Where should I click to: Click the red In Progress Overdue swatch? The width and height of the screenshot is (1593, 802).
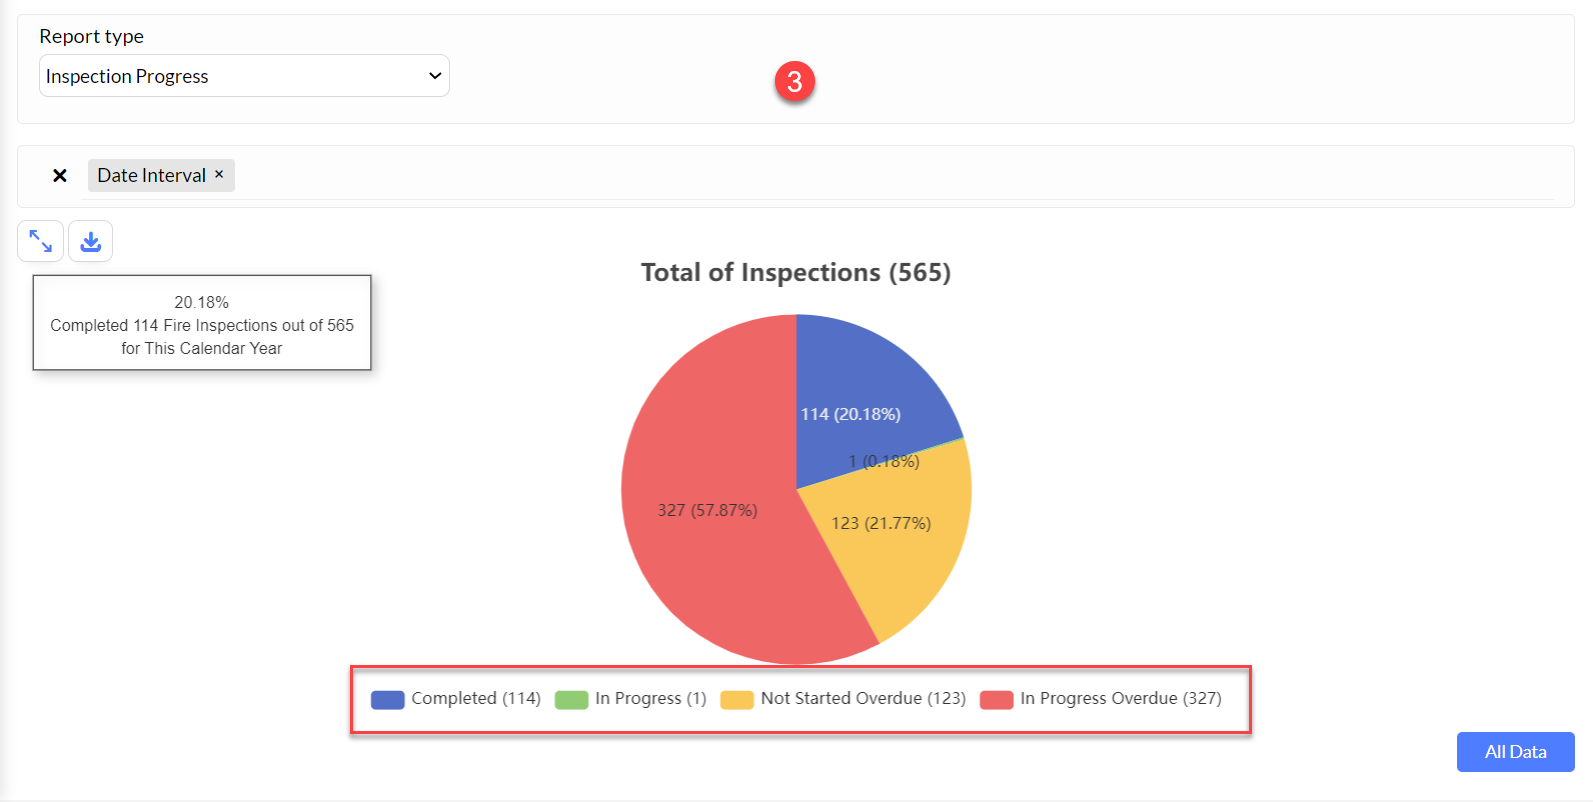(x=997, y=700)
